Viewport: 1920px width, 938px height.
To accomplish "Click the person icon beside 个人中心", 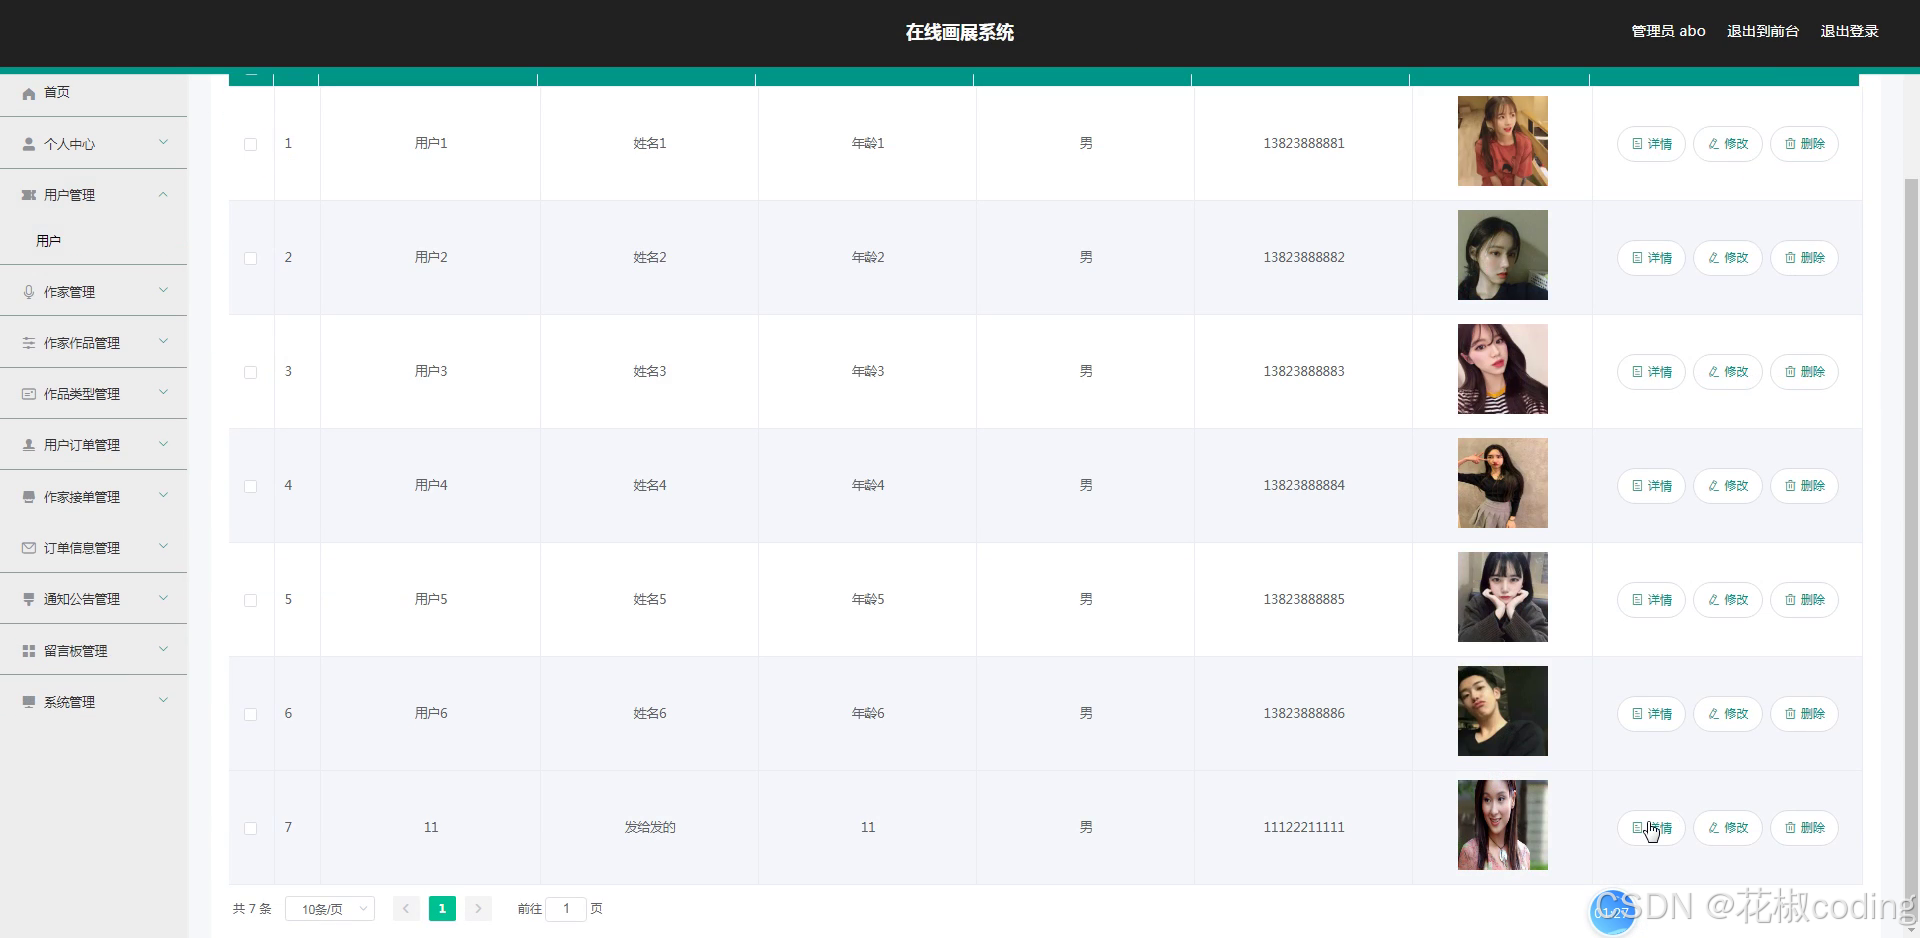I will point(29,144).
